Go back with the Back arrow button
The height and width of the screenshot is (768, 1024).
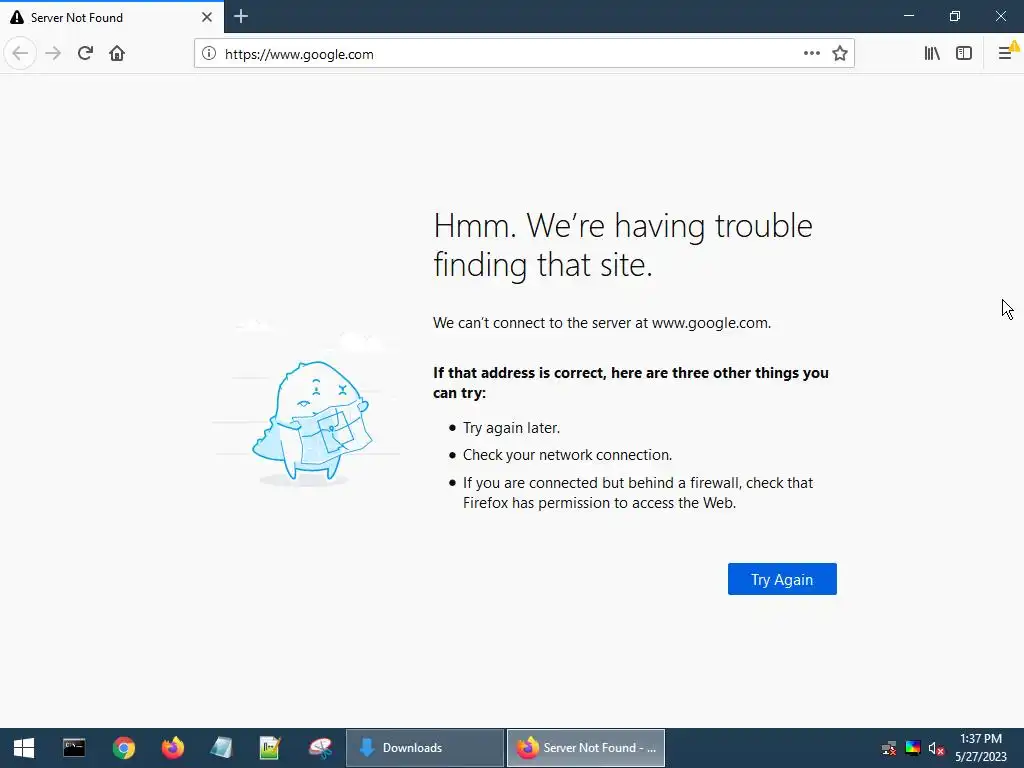[20, 54]
